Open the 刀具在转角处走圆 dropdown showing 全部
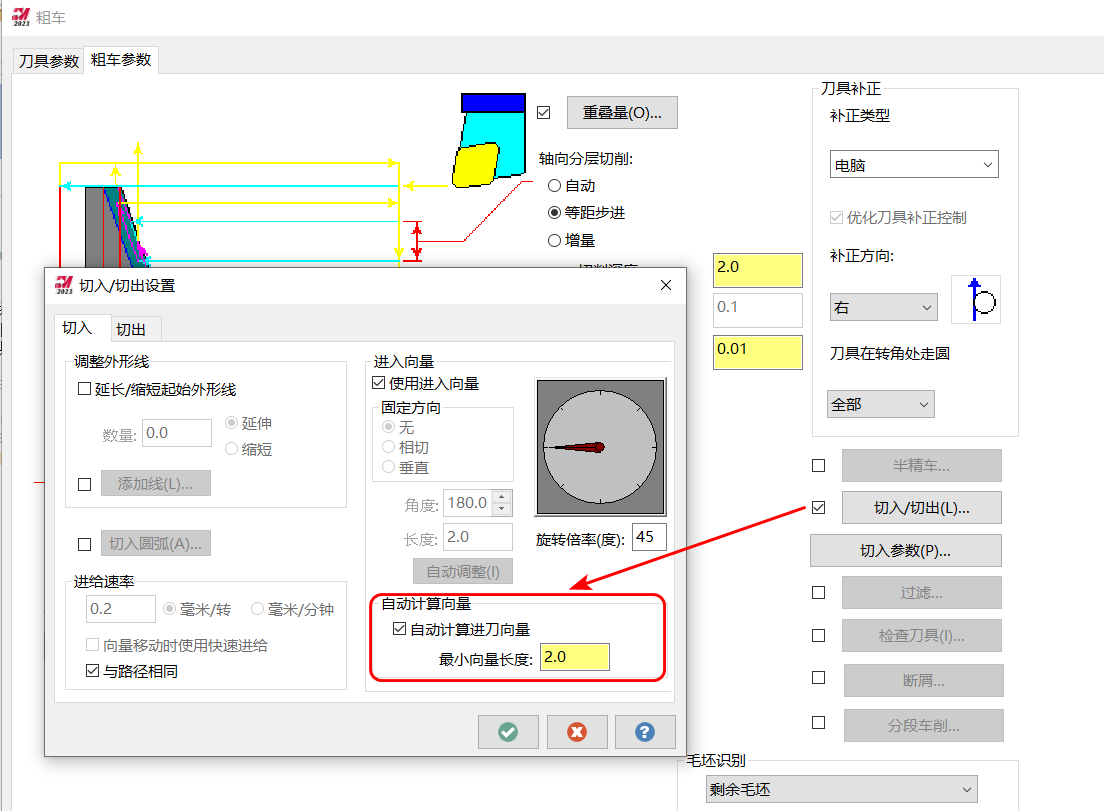This screenshot has height=811, width=1104. click(x=881, y=404)
